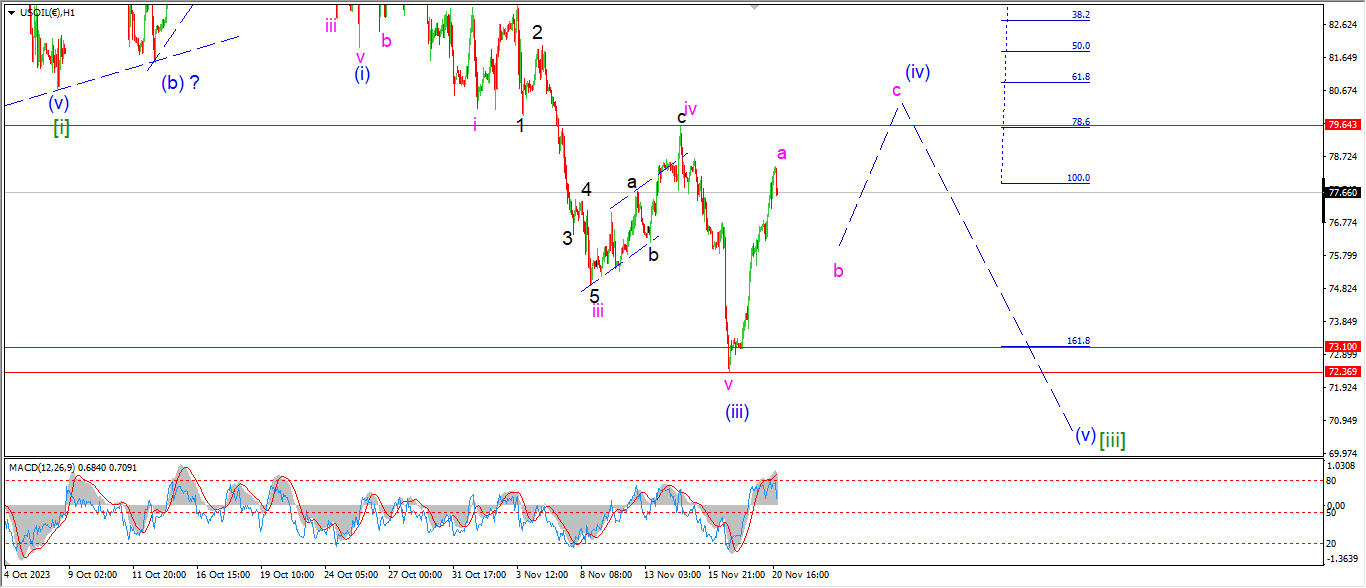
Task: Select the red 73.100 price level label
Action: (x=1341, y=347)
